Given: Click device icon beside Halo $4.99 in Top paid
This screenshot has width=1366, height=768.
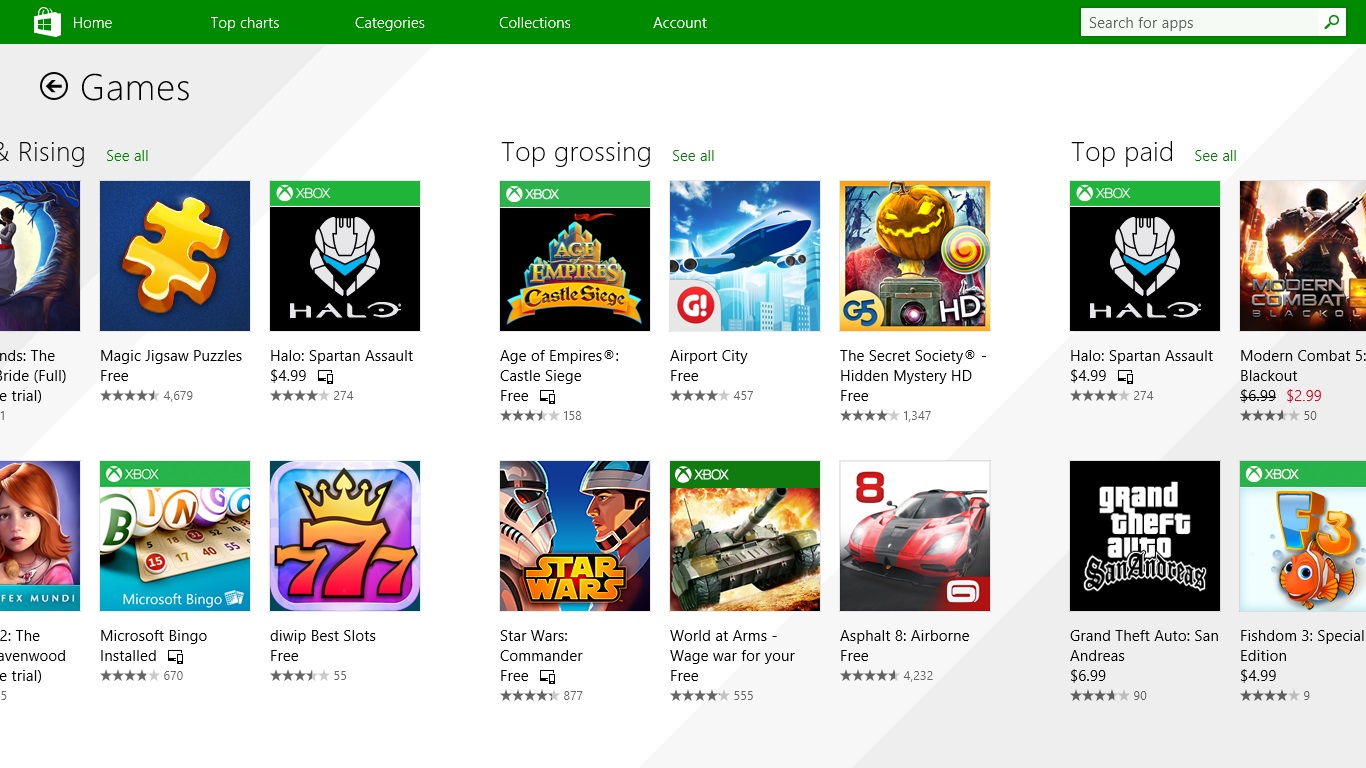Looking at the screenshot, I should (1125, 377).
